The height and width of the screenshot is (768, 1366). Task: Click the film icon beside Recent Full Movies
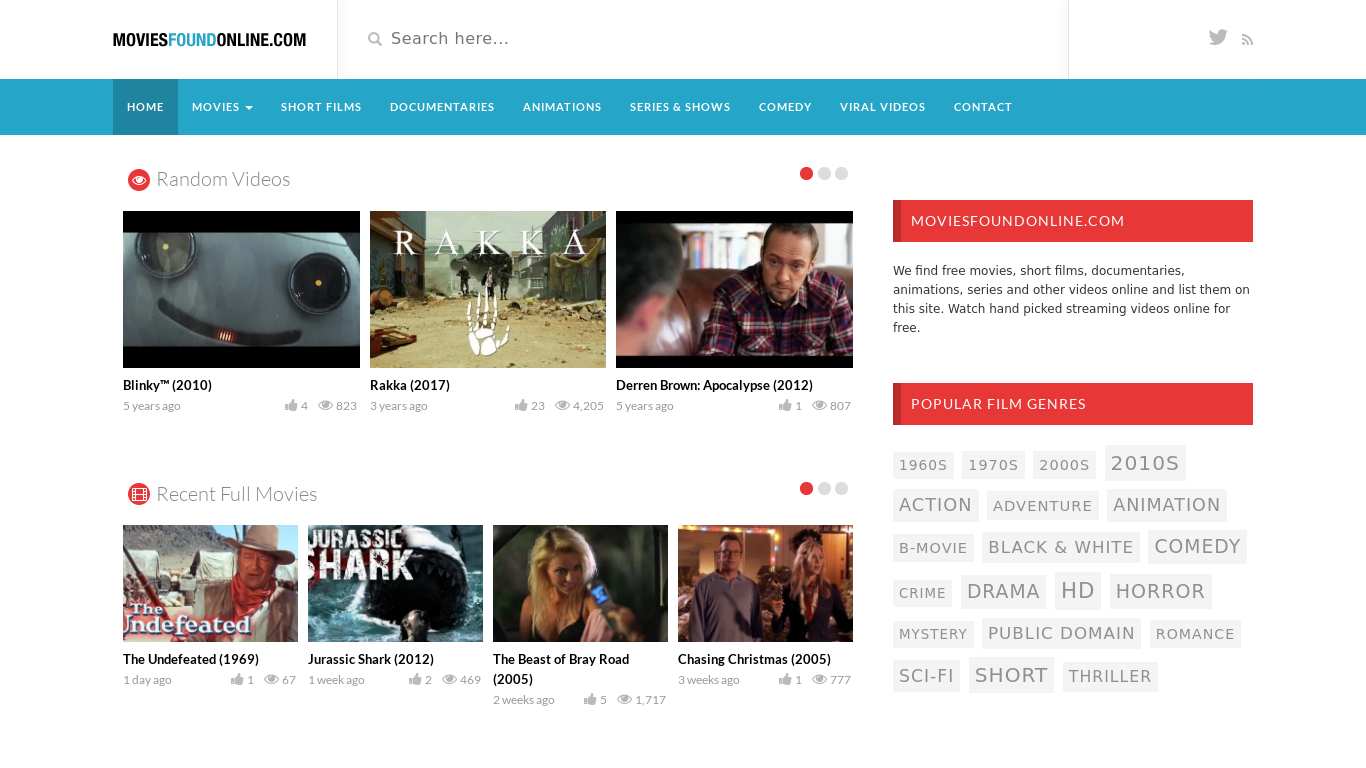click(x=139, y=494)
